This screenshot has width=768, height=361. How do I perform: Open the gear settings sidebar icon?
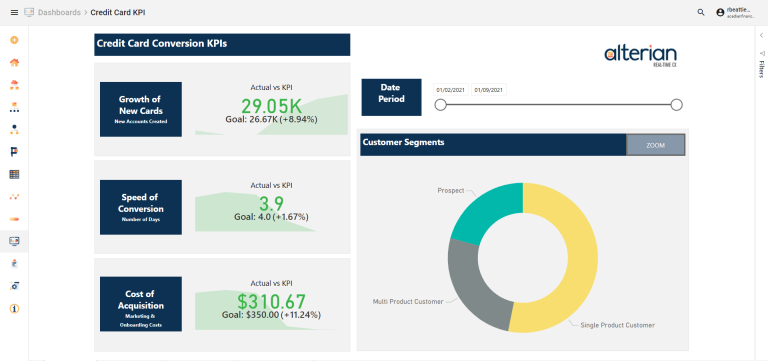14,286
